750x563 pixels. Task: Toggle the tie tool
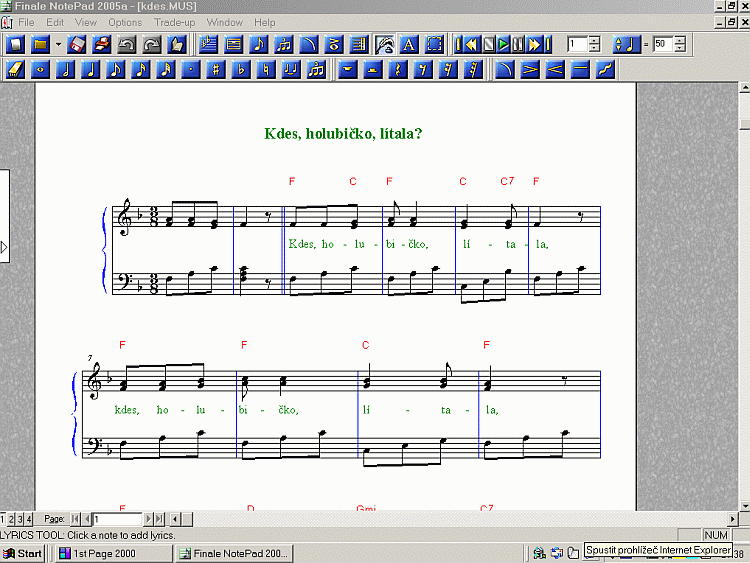coord(291,69)
